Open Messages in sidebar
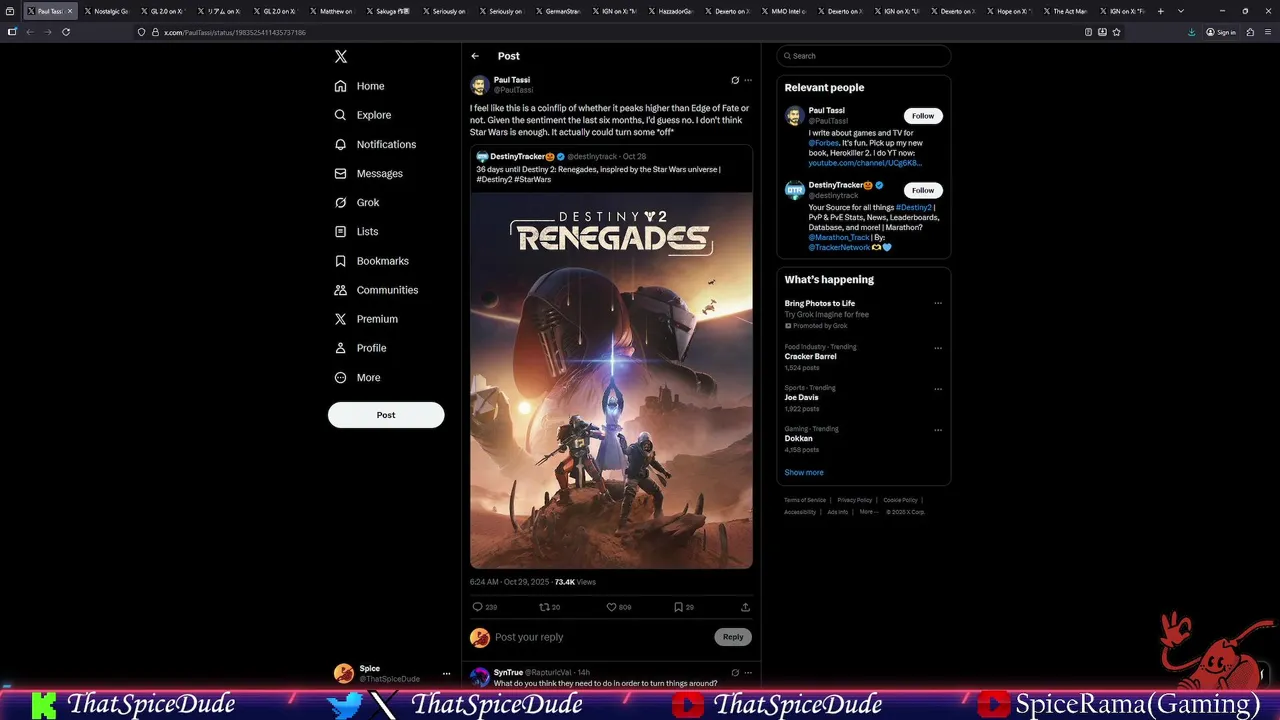Screen dimensions: 1280x720 369,173
